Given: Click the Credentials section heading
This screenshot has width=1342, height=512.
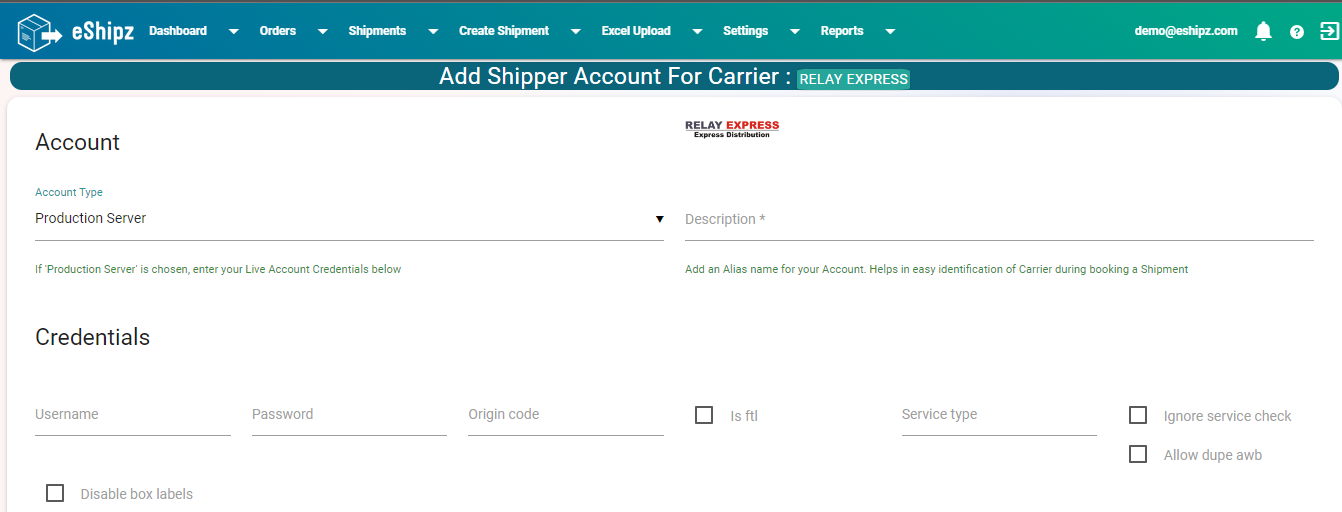Looking at the screenshot, I should coord(93,337).
